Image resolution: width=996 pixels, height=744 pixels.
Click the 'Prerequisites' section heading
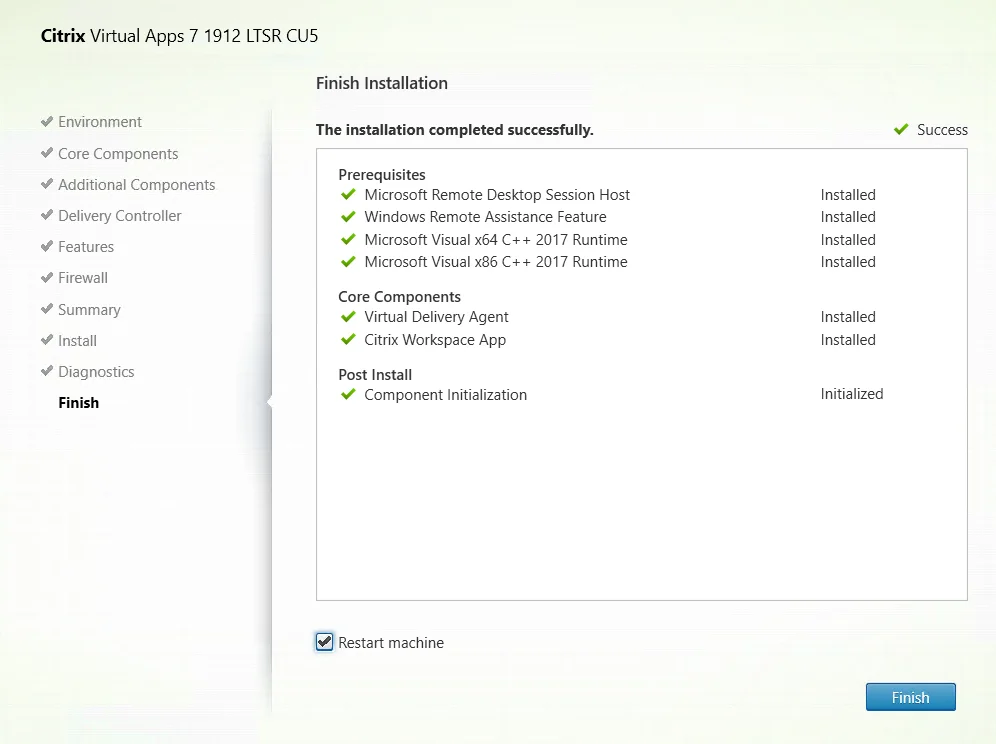(382, 175)
